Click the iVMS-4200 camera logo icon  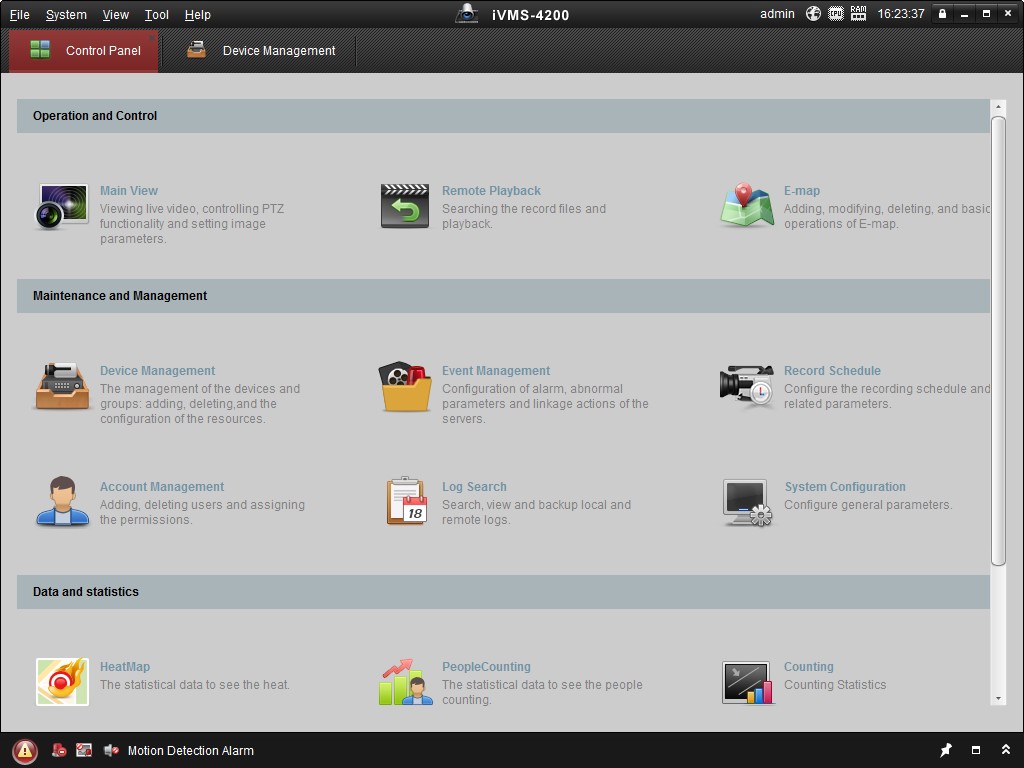pos(467,14)
